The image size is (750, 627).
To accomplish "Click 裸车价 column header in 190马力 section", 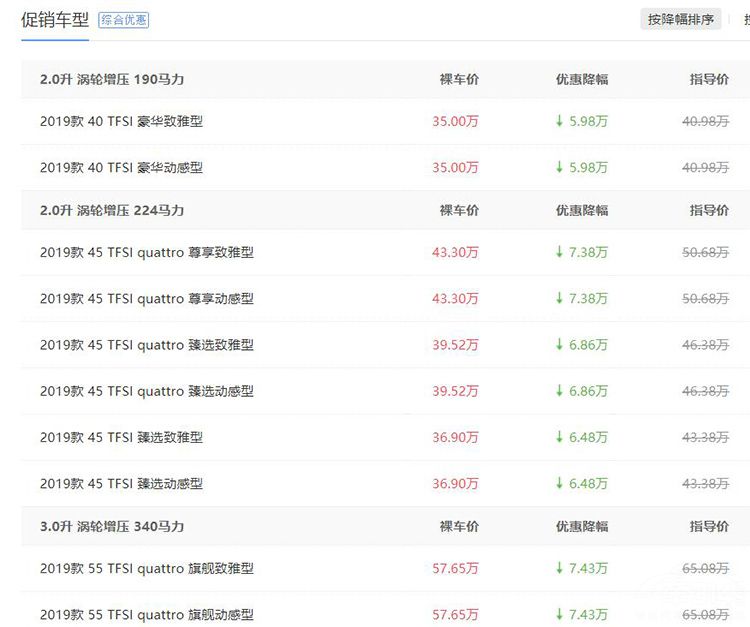I will pyautogui.click(x=459, y=79).
